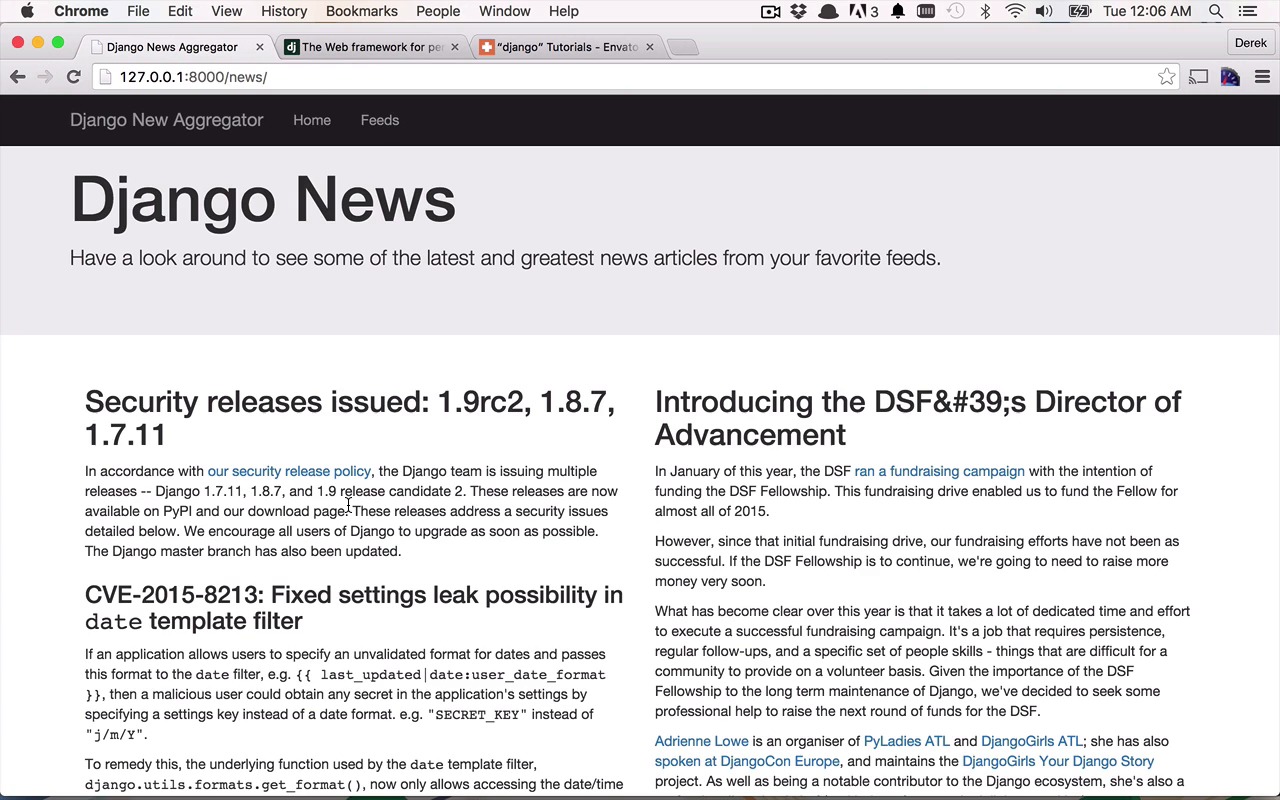Open Time Machine menu bar icon
The width and height of the screenshot is (1280, 800).
(956, 11)
